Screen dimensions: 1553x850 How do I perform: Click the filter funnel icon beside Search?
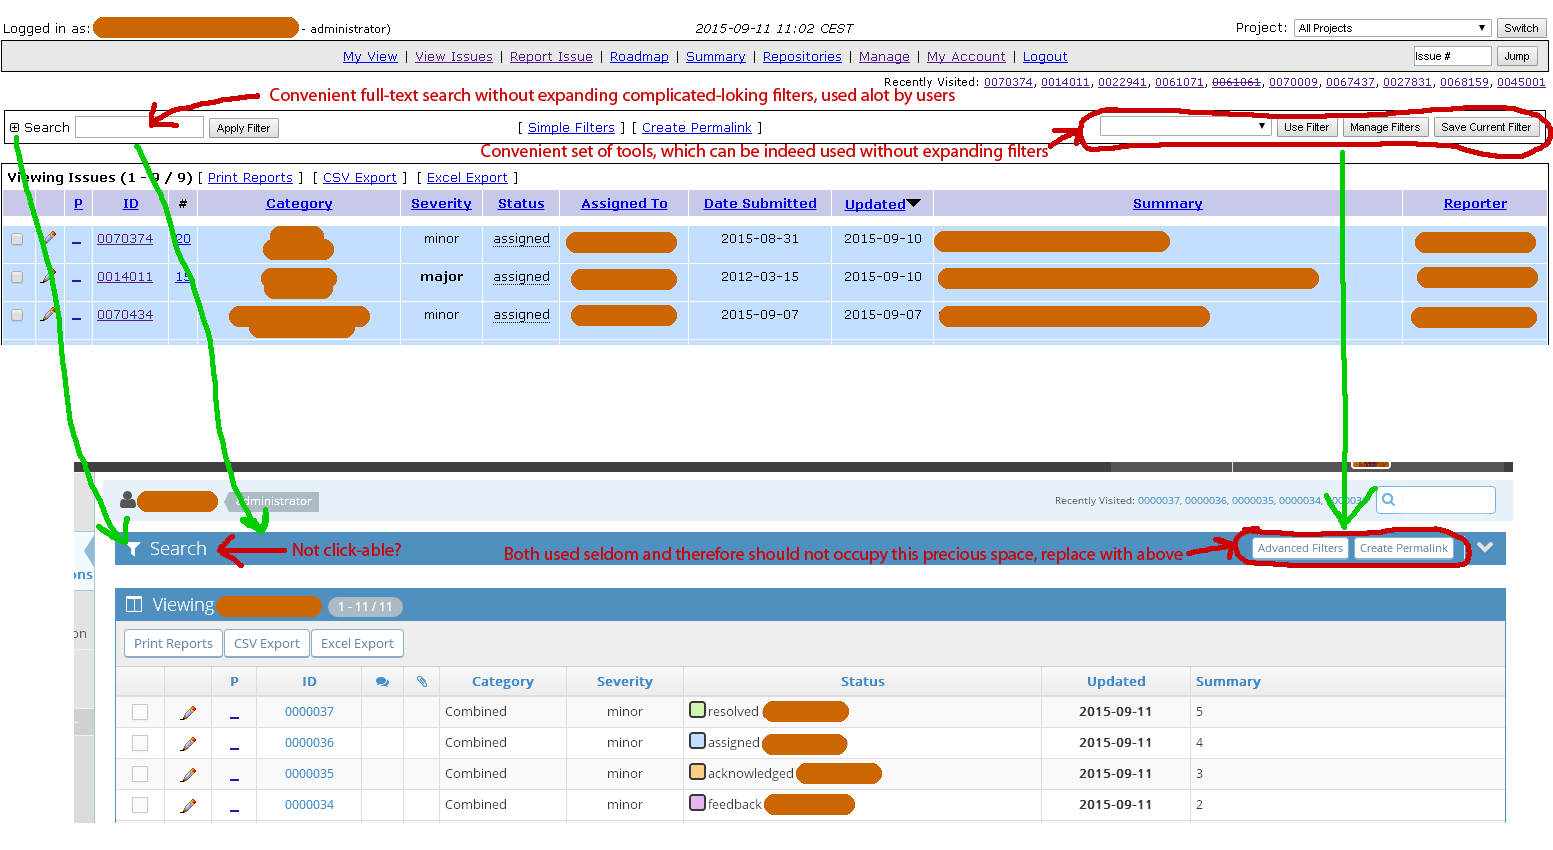pos(133,549)
